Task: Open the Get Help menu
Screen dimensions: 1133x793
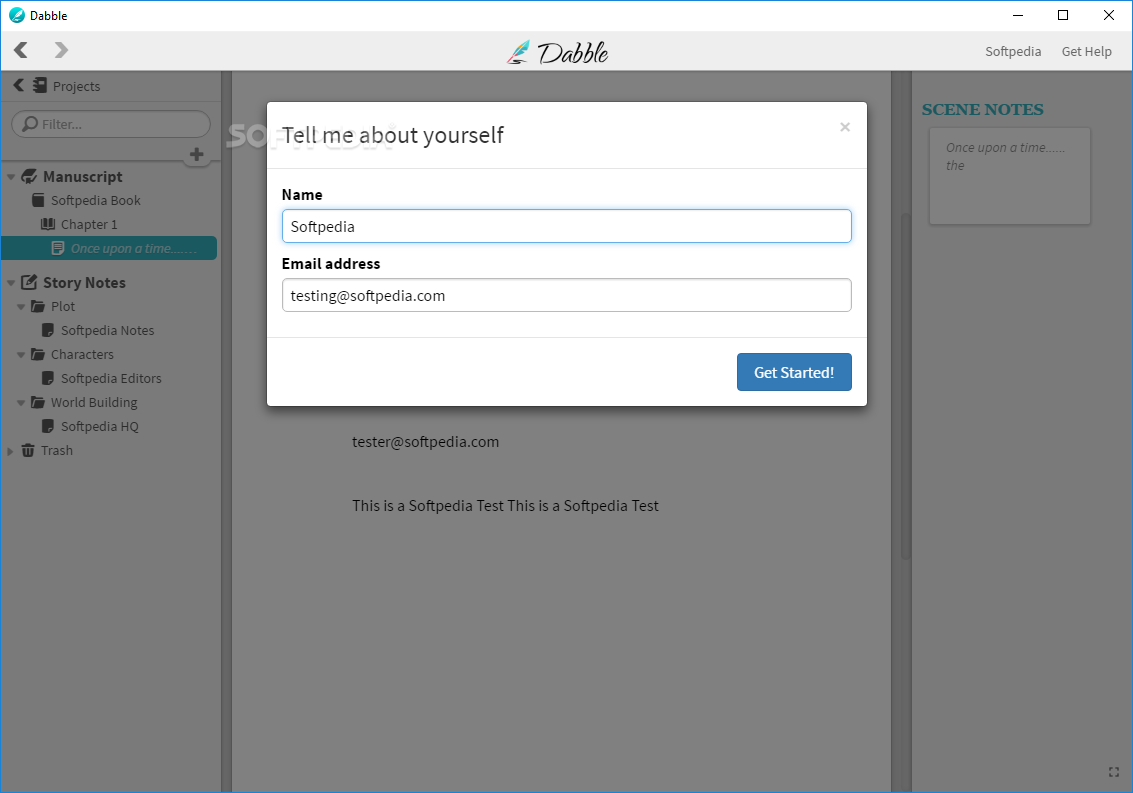Action: (x=1086, y=51)
